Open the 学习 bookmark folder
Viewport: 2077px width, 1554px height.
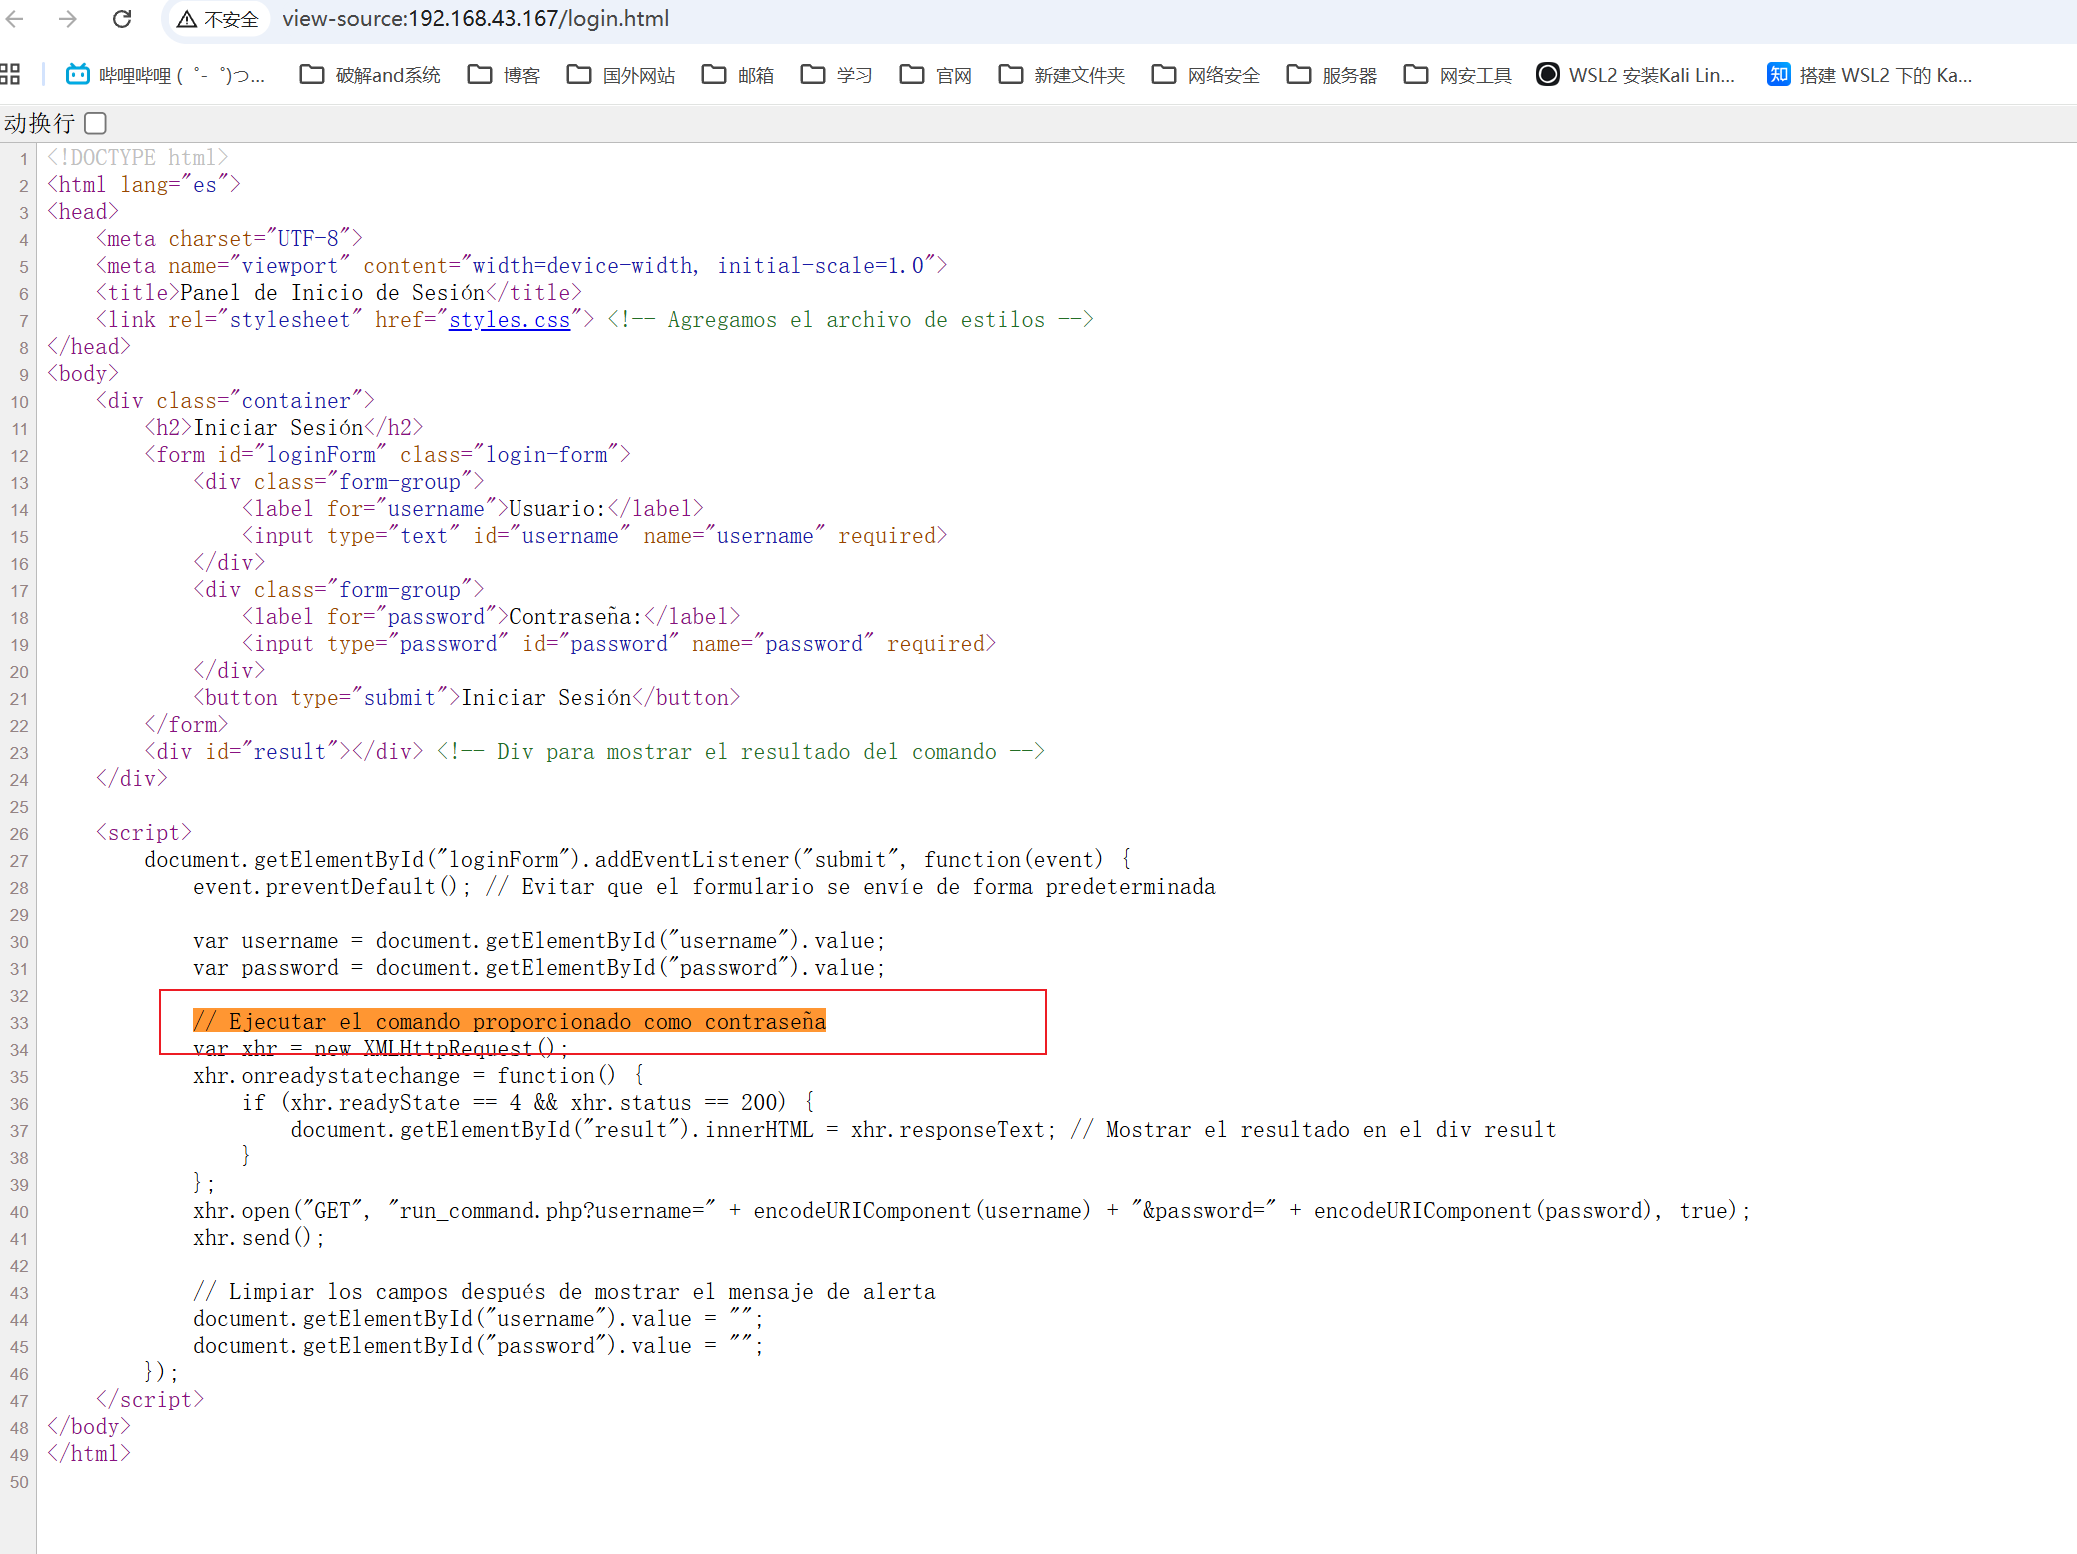click(837, 75)
